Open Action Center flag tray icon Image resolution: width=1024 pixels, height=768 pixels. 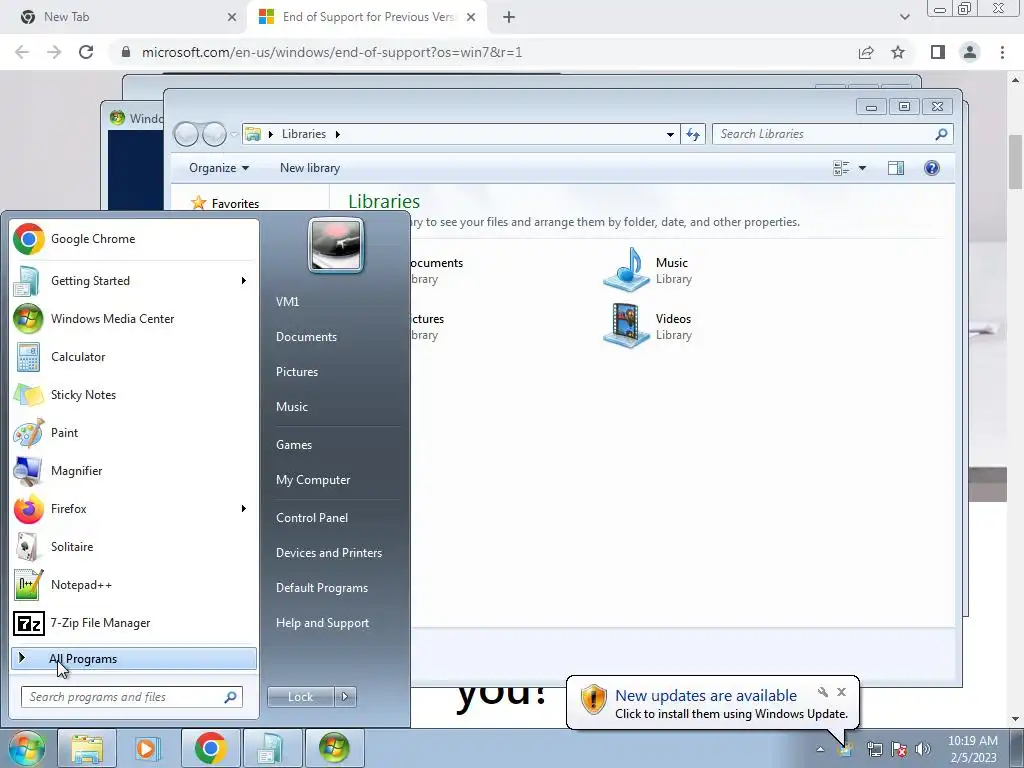click(899, 750)
